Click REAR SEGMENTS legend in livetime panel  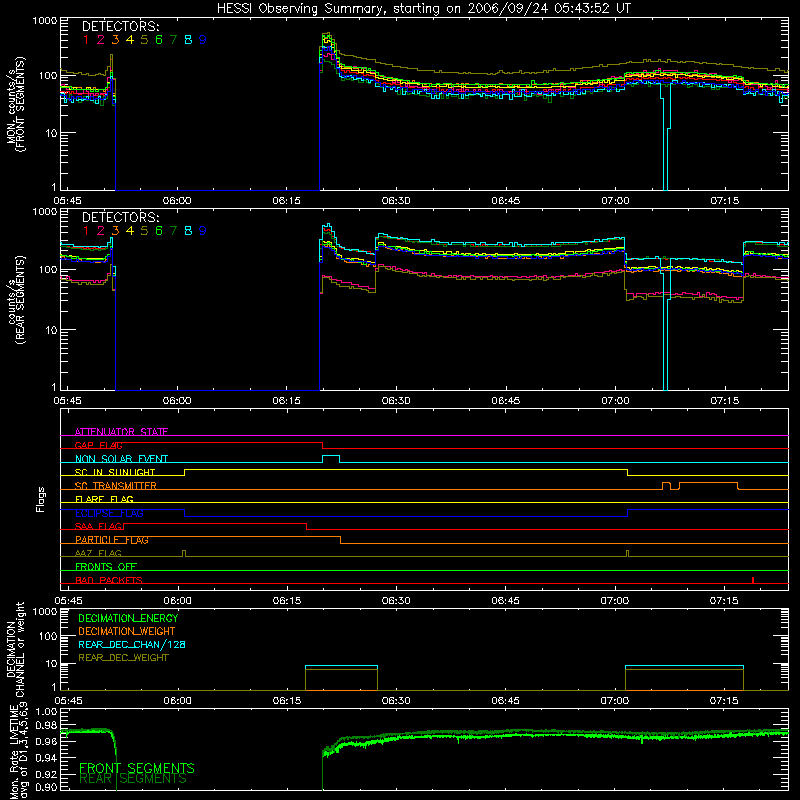coord(133,779)
